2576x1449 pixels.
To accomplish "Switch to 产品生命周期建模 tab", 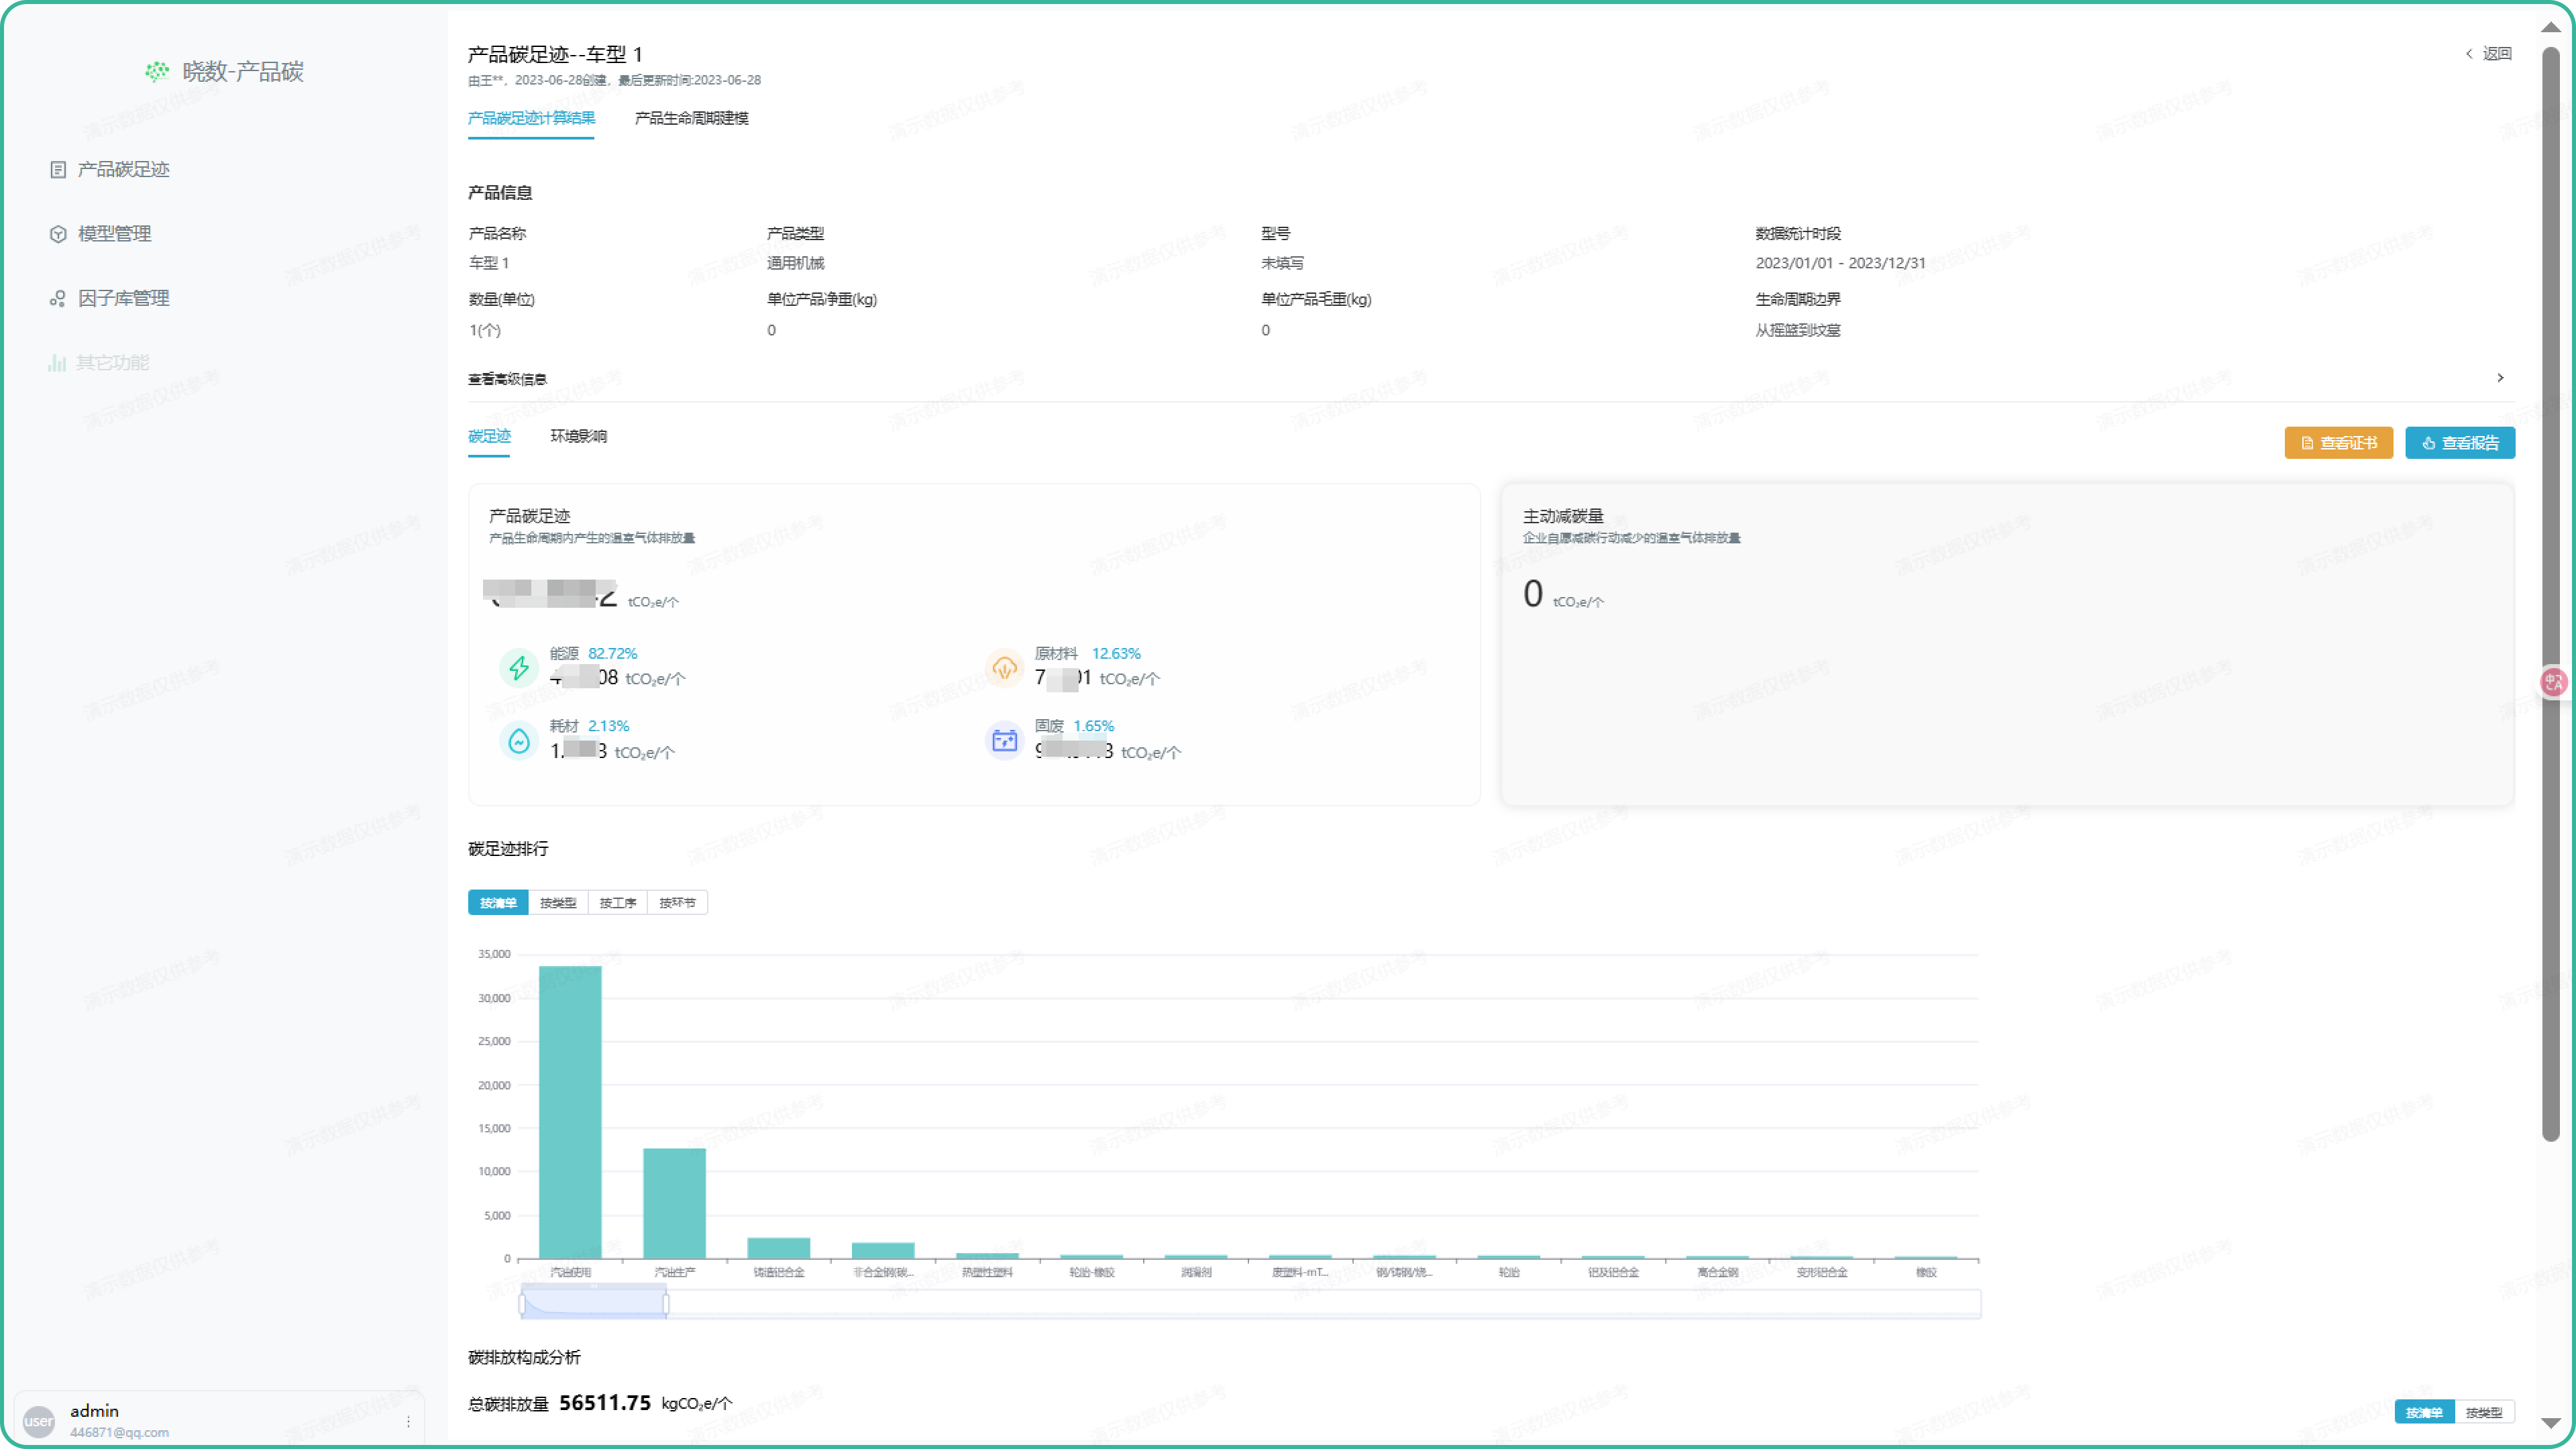I will coord(691,118).
